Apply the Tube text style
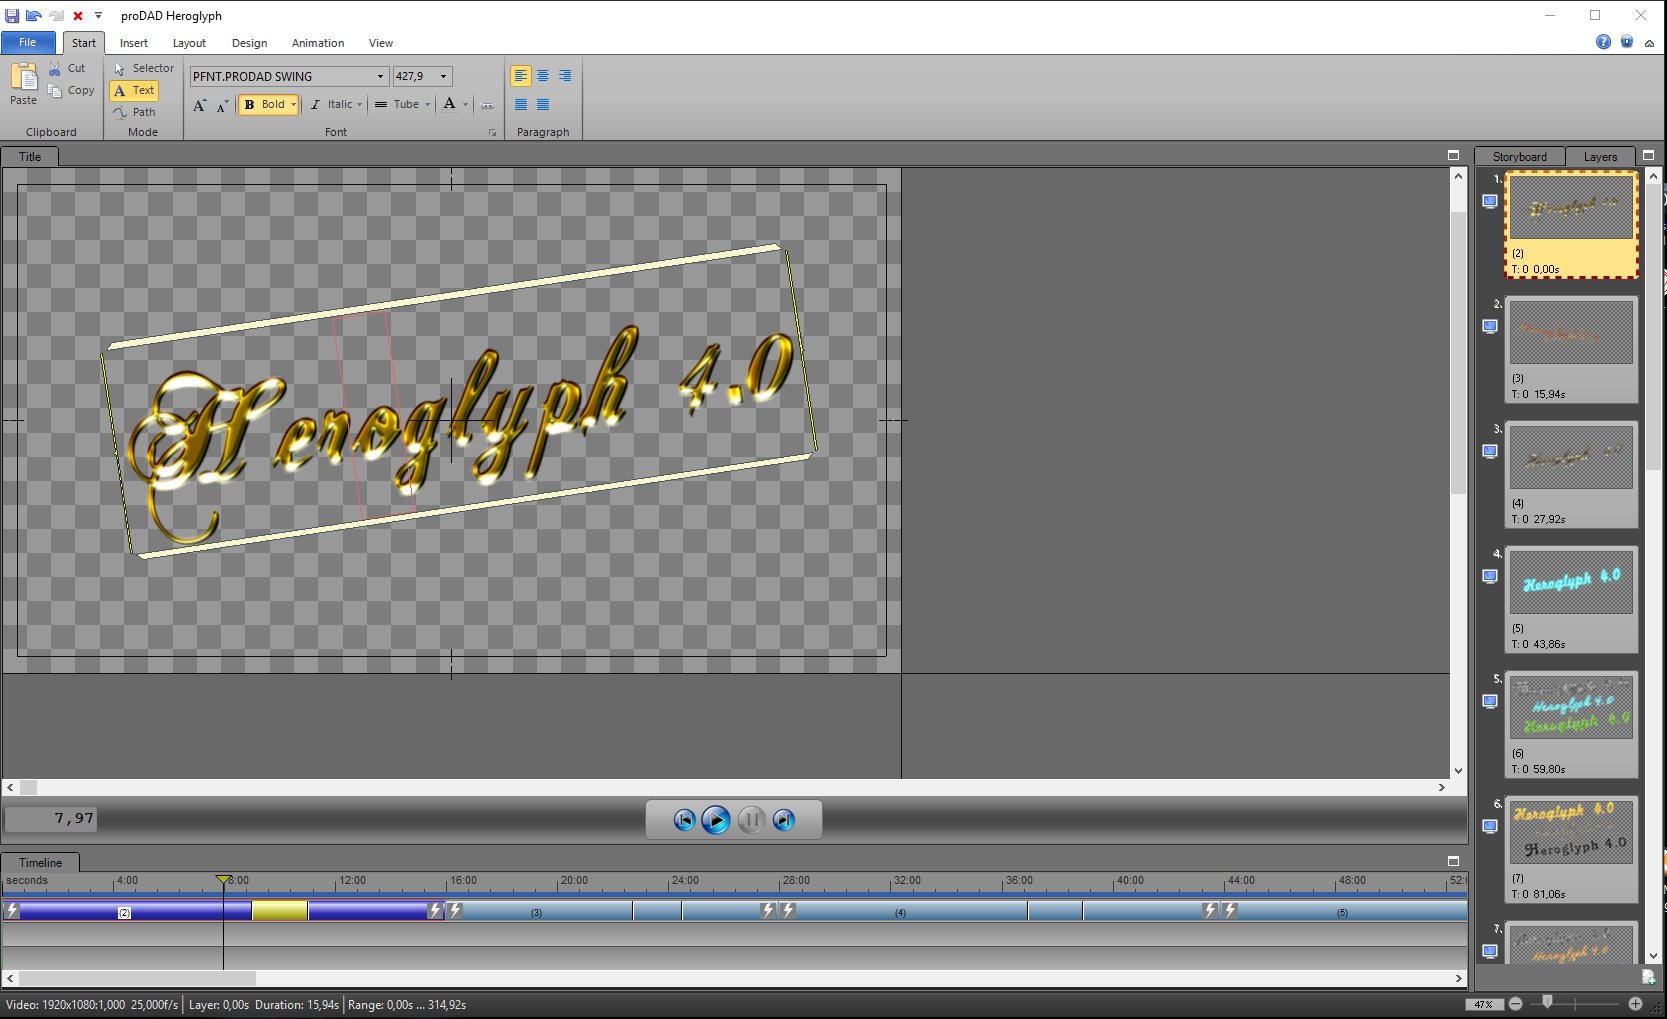 (x=397, y=104)
